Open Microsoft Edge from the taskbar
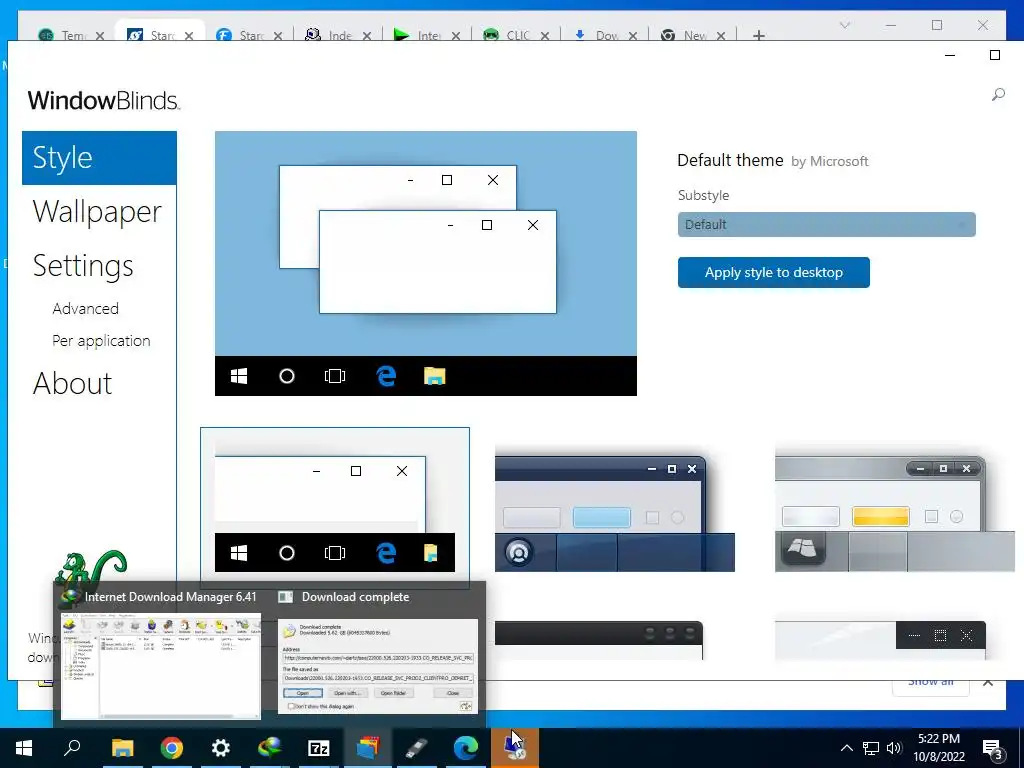The width and height of the screenshot is (1024, 768). coord(466,748)
